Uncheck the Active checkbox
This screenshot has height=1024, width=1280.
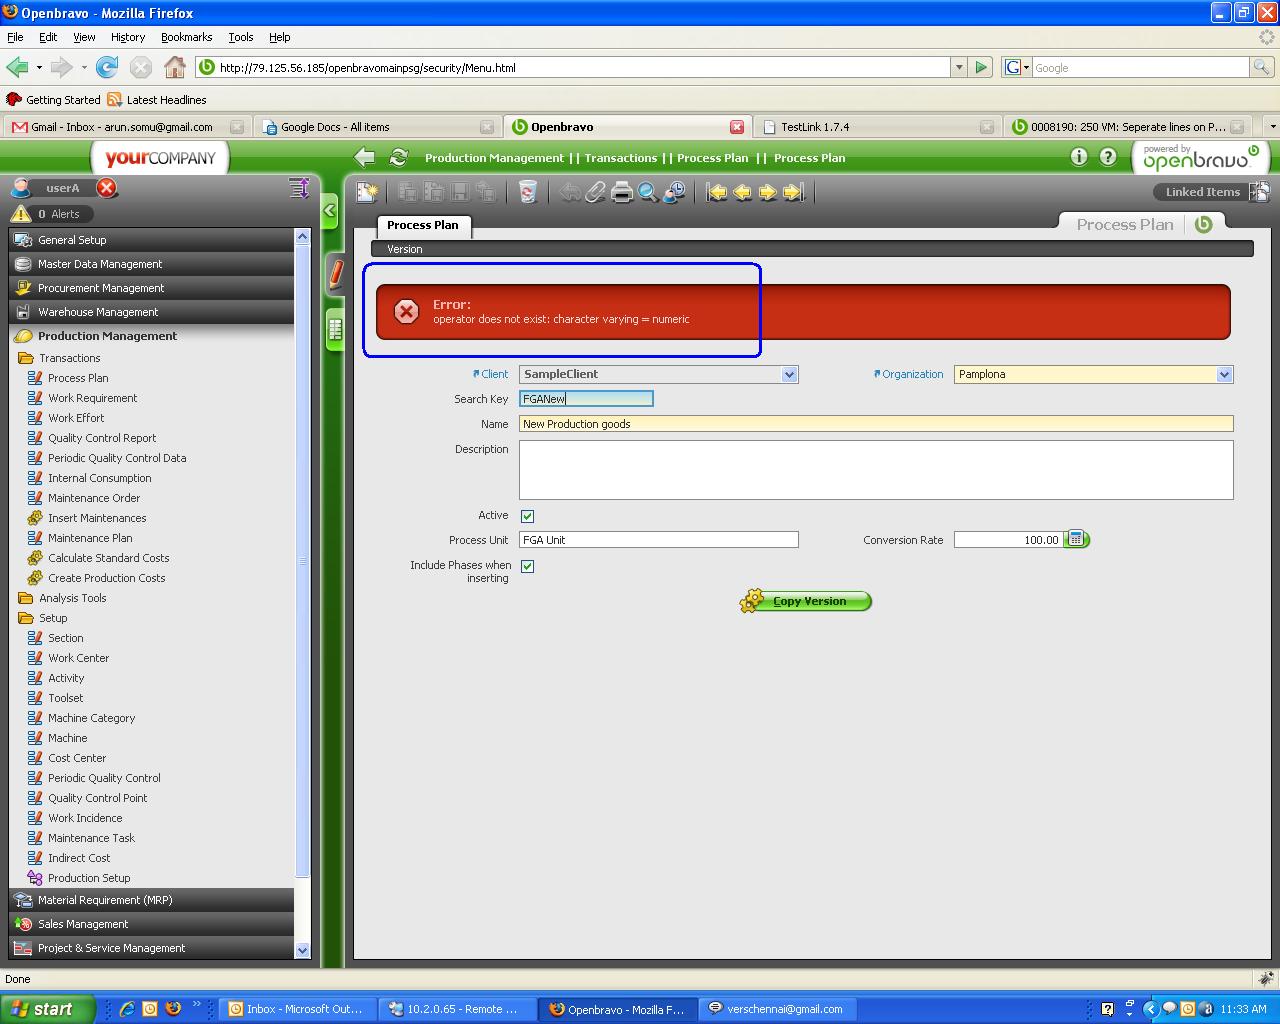527,516
